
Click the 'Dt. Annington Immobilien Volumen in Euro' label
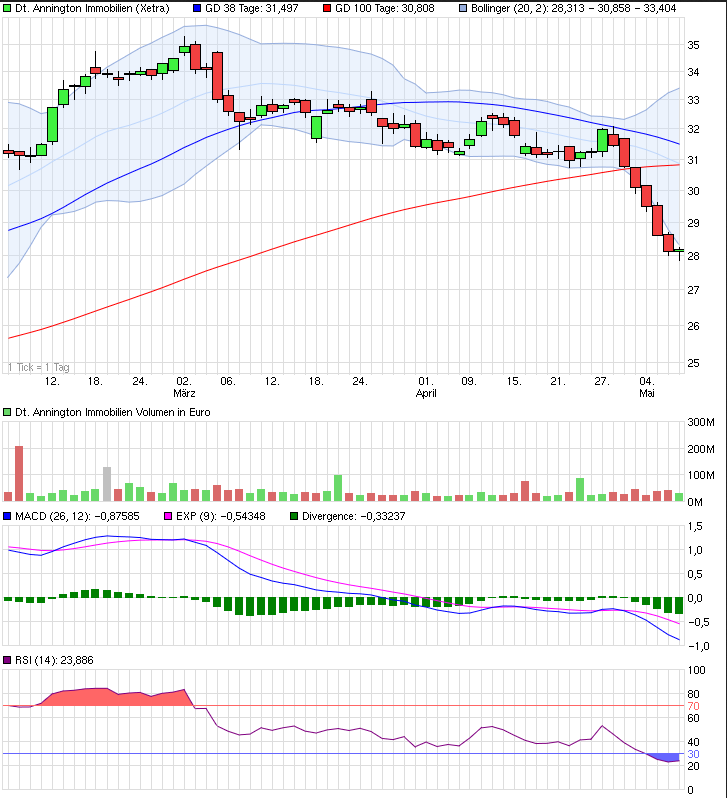[x=113, y=412]
